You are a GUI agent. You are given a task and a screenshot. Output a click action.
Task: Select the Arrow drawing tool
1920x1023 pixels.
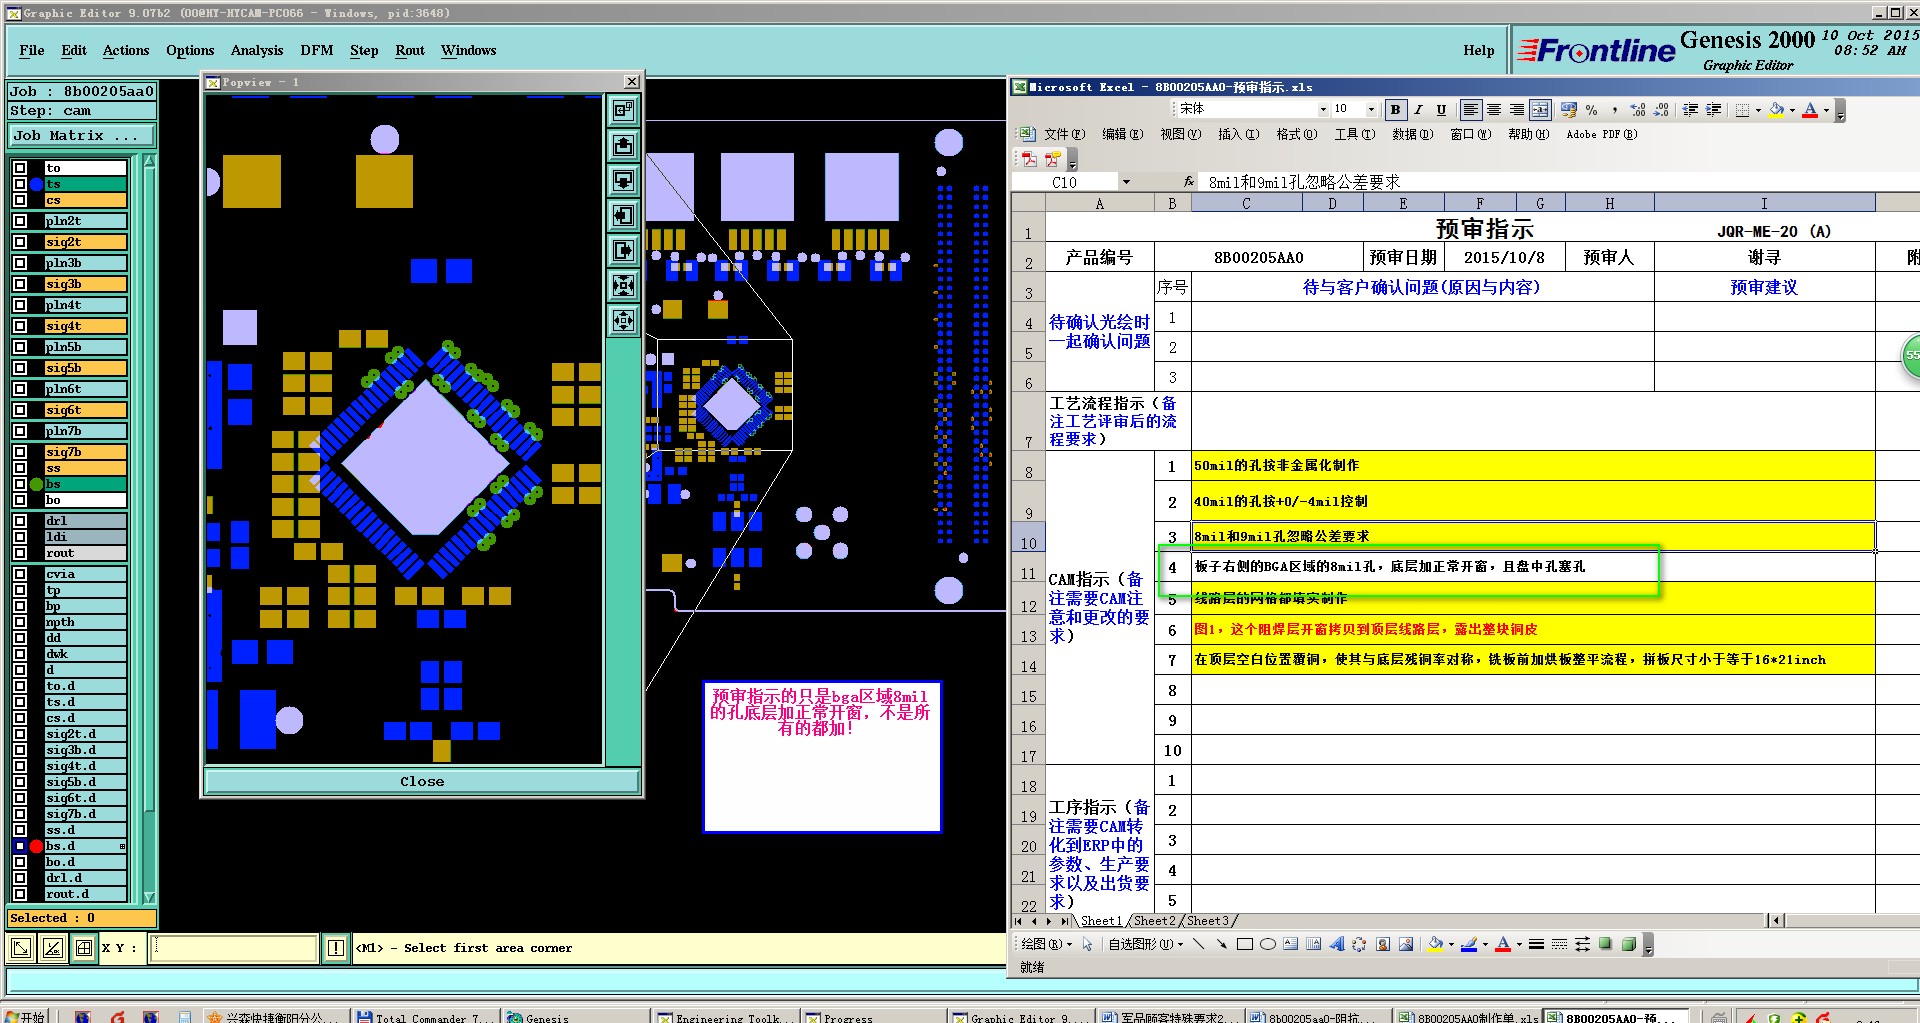click(x=1221, y=944)
